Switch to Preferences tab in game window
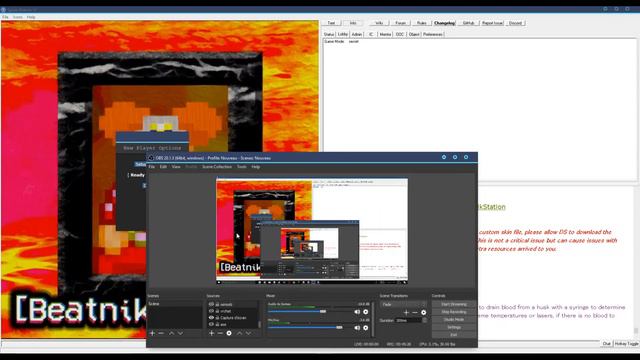The height and width of the screenshot is (360, 640). tap(433, 34)
